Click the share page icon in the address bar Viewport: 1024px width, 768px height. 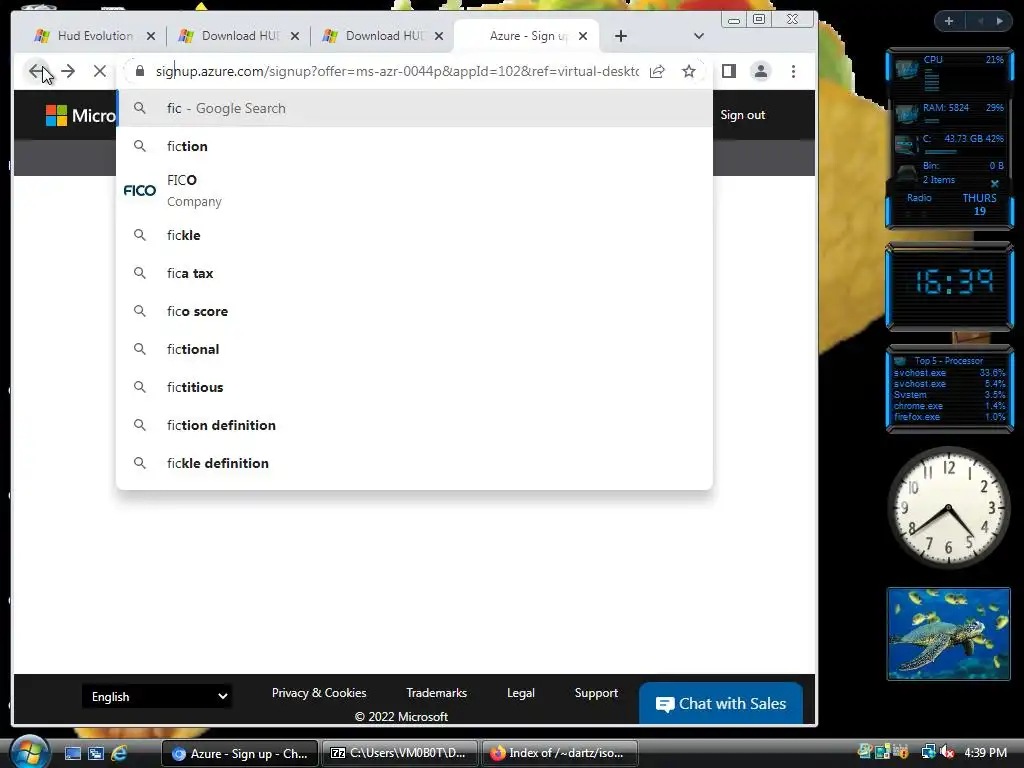(657, 71)
